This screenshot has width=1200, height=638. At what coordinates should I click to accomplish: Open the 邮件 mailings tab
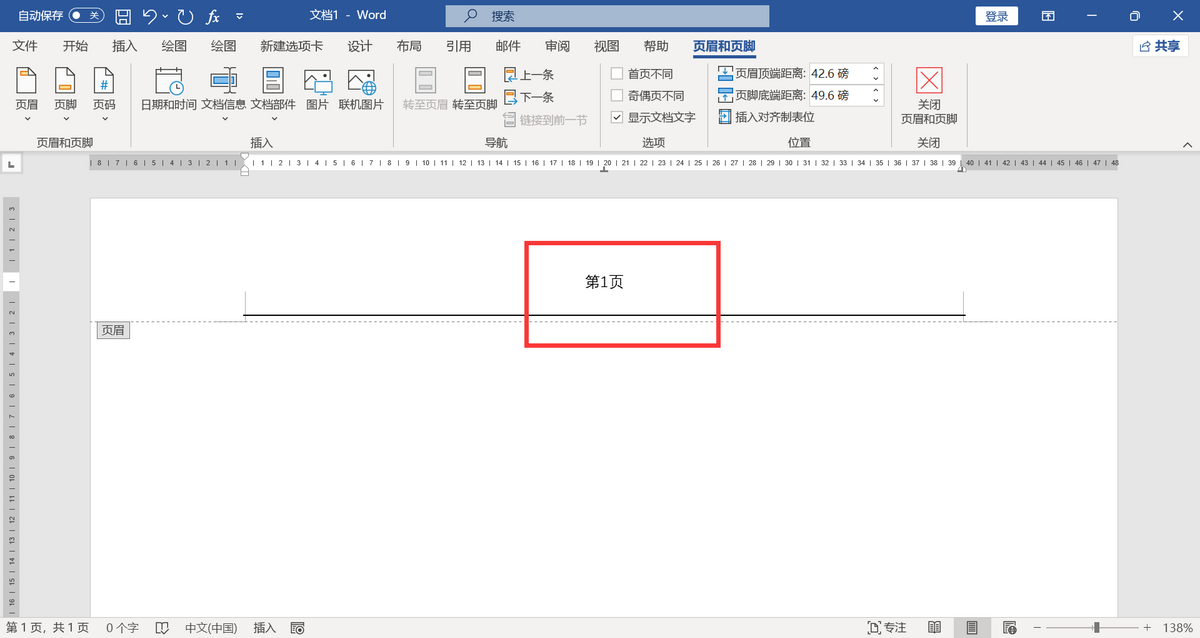(508, 46)
